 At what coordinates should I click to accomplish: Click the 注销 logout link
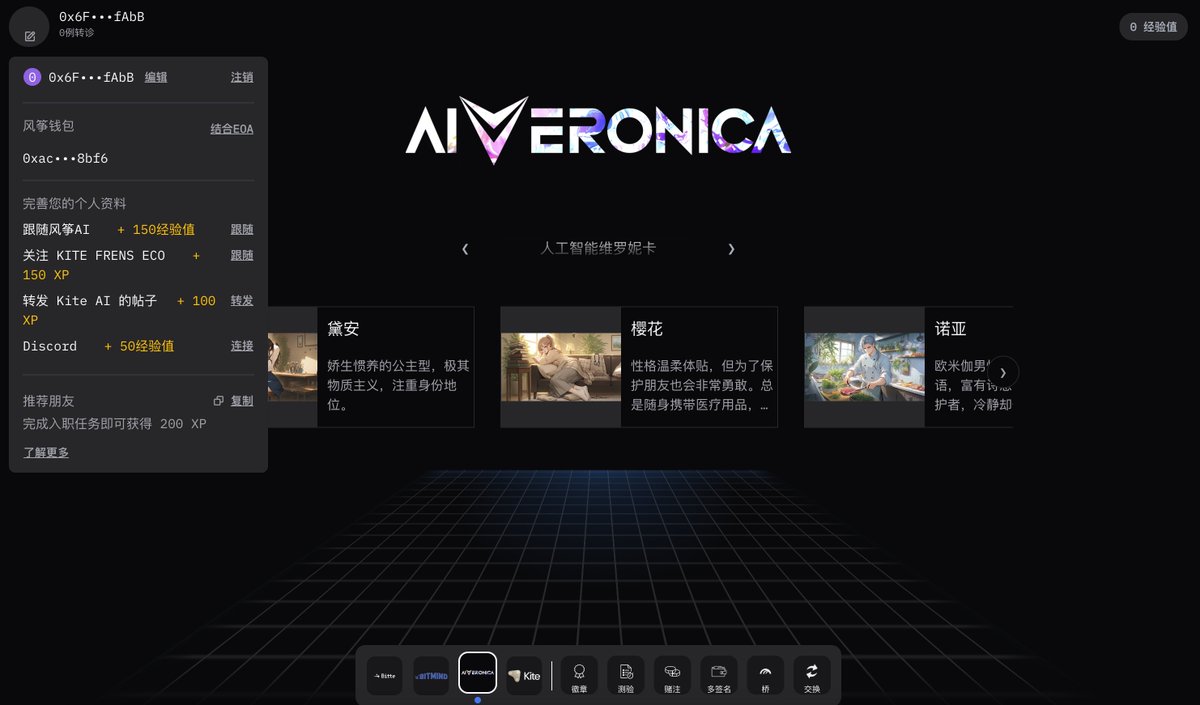242,77
